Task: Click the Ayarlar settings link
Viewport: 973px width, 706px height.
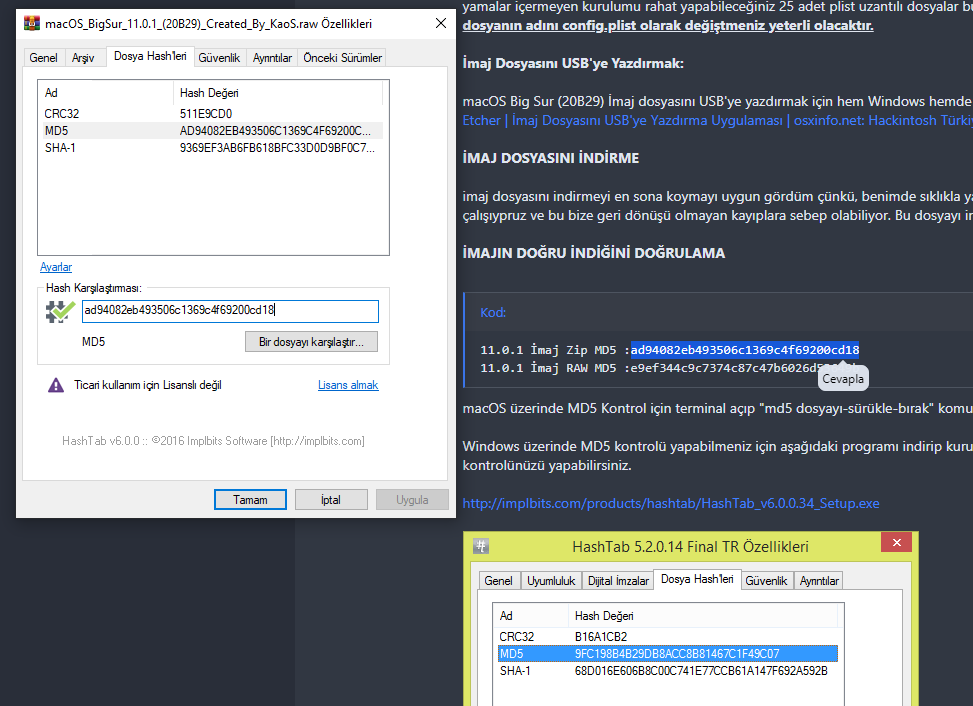Action: coord(56,267)
